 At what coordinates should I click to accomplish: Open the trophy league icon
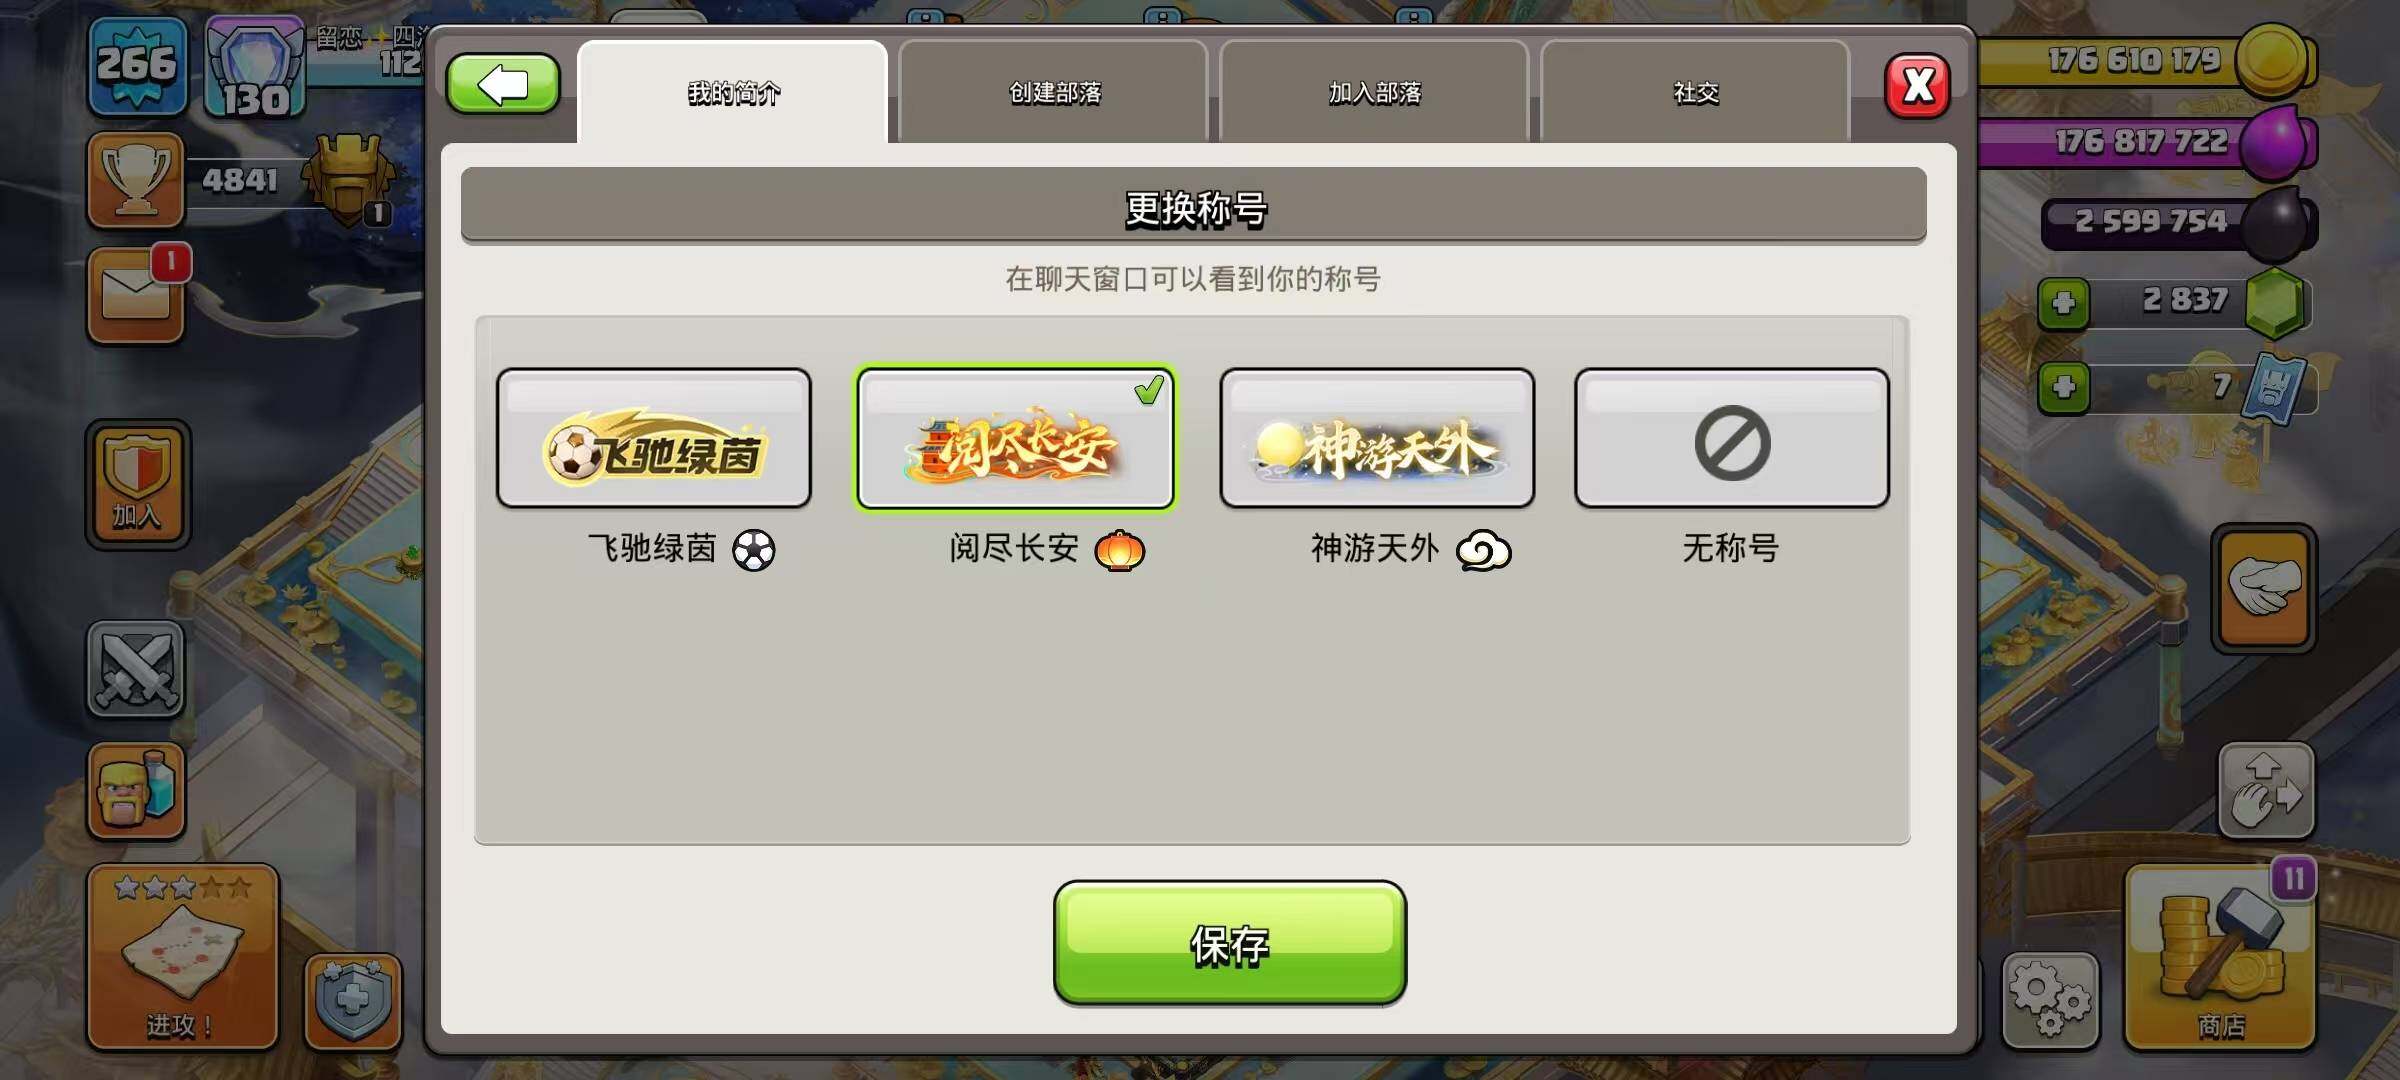[136, 180]
